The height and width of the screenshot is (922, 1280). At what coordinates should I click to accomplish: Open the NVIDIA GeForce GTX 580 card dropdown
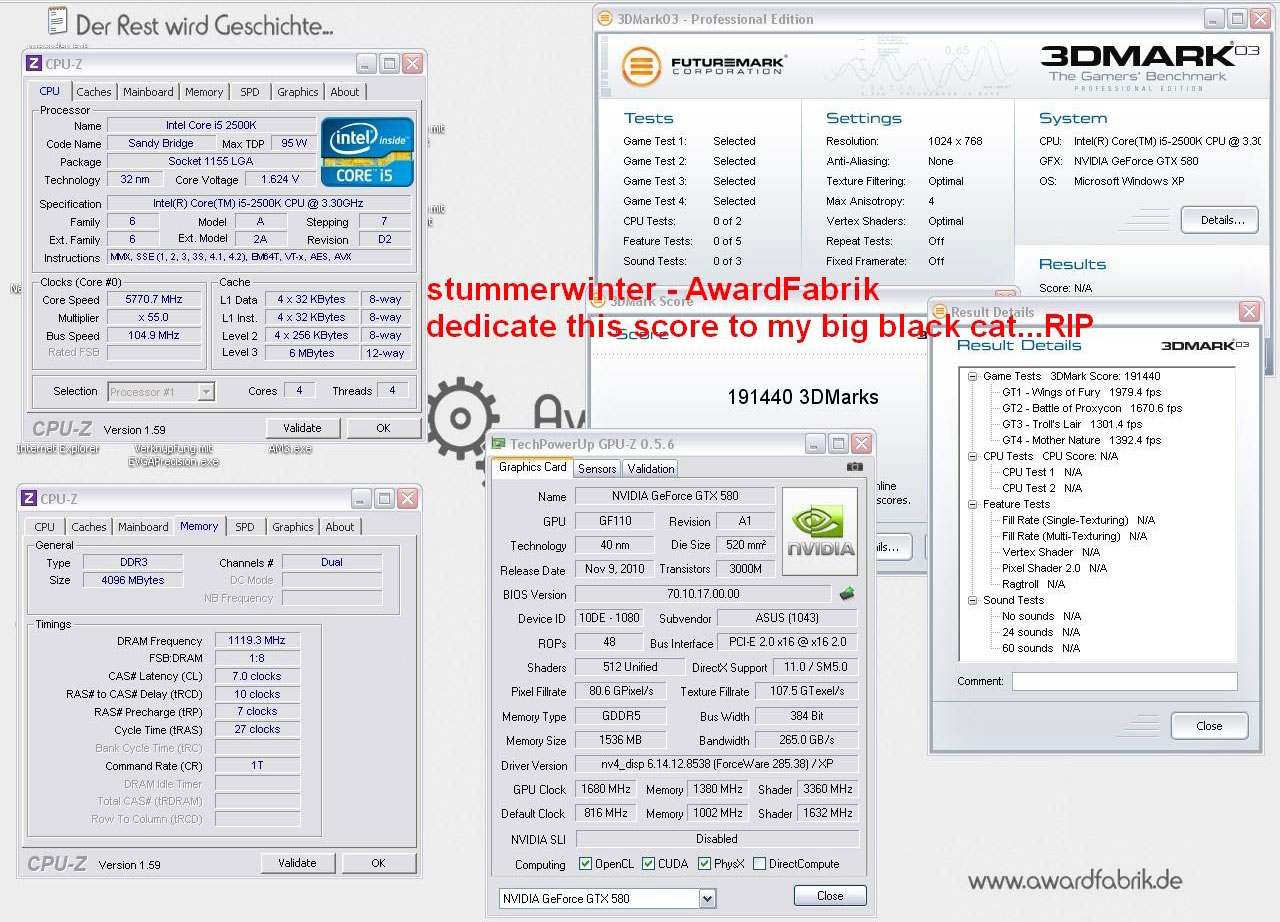[x=708, y=899]
